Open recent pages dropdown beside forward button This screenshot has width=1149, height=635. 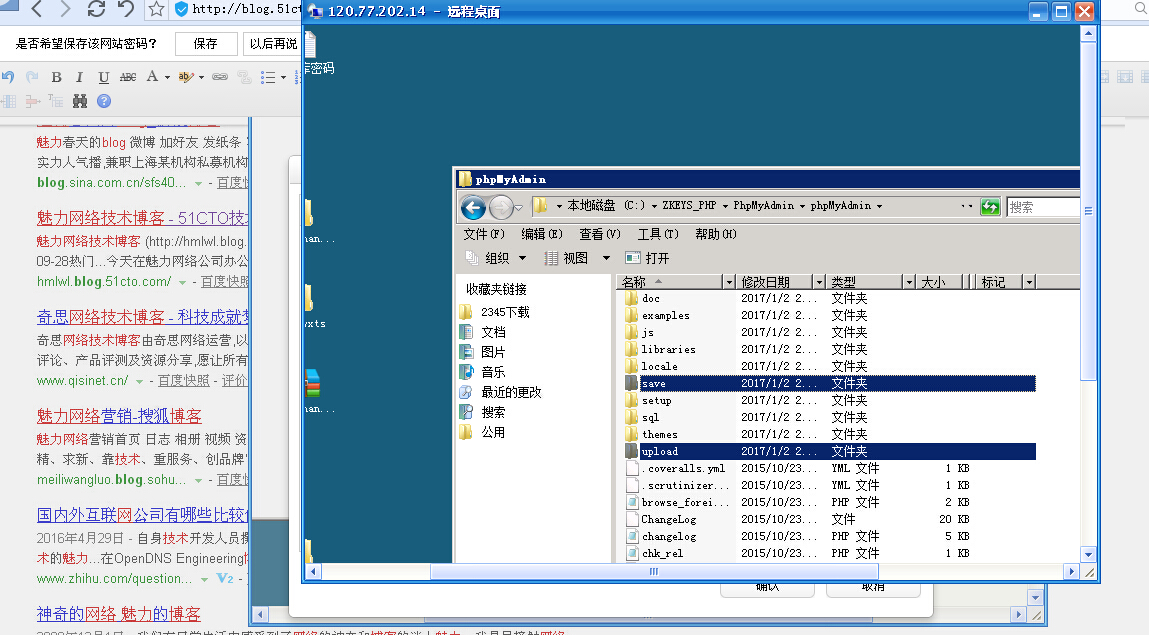[518, 208]
